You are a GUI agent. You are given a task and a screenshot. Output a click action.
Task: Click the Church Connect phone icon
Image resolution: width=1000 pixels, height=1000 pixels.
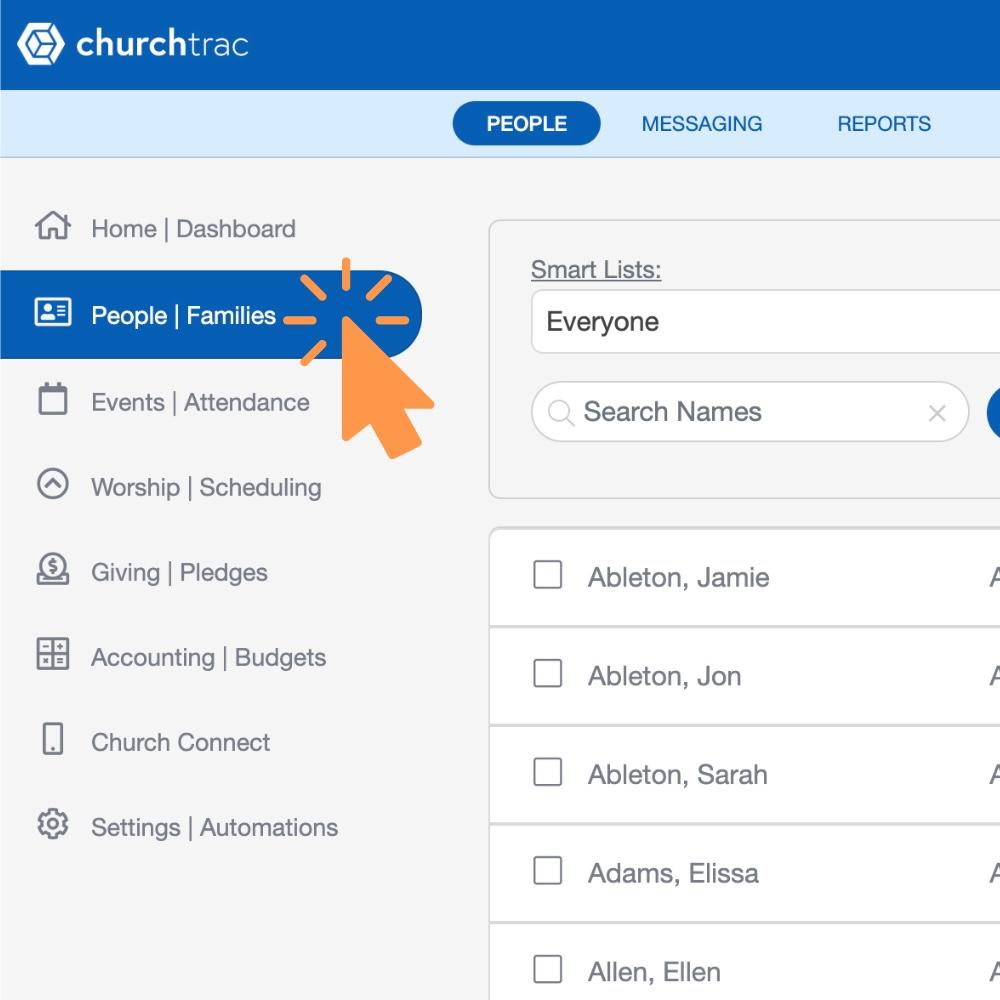tap(52, 740)
